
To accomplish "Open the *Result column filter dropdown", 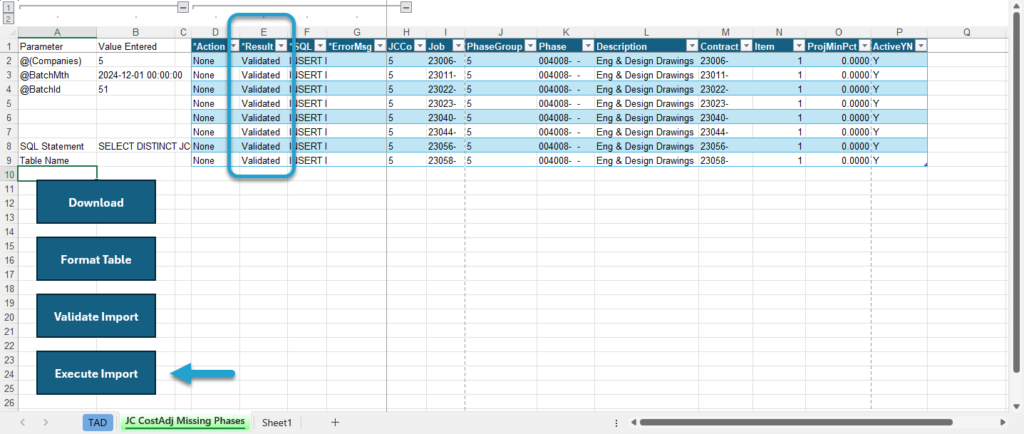I will [281, 46].
